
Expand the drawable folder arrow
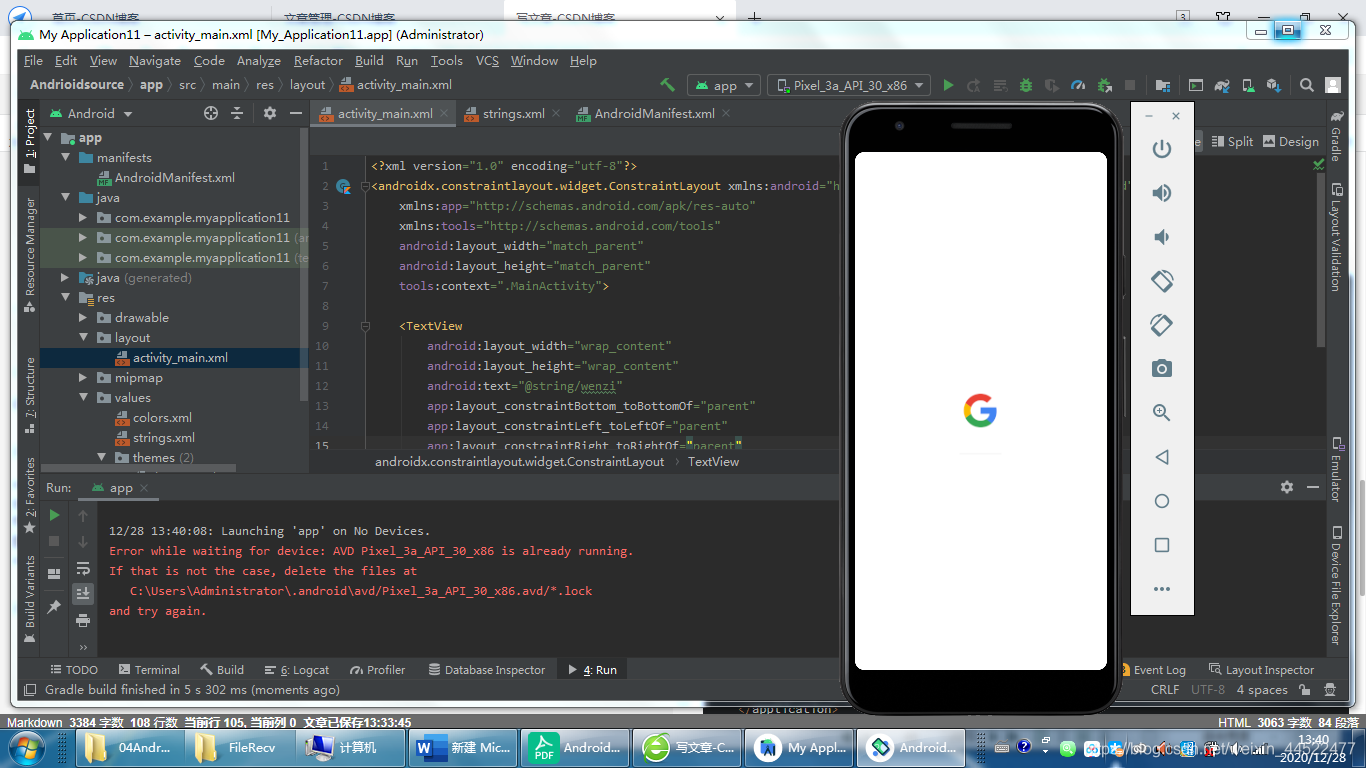pos(84,317)
